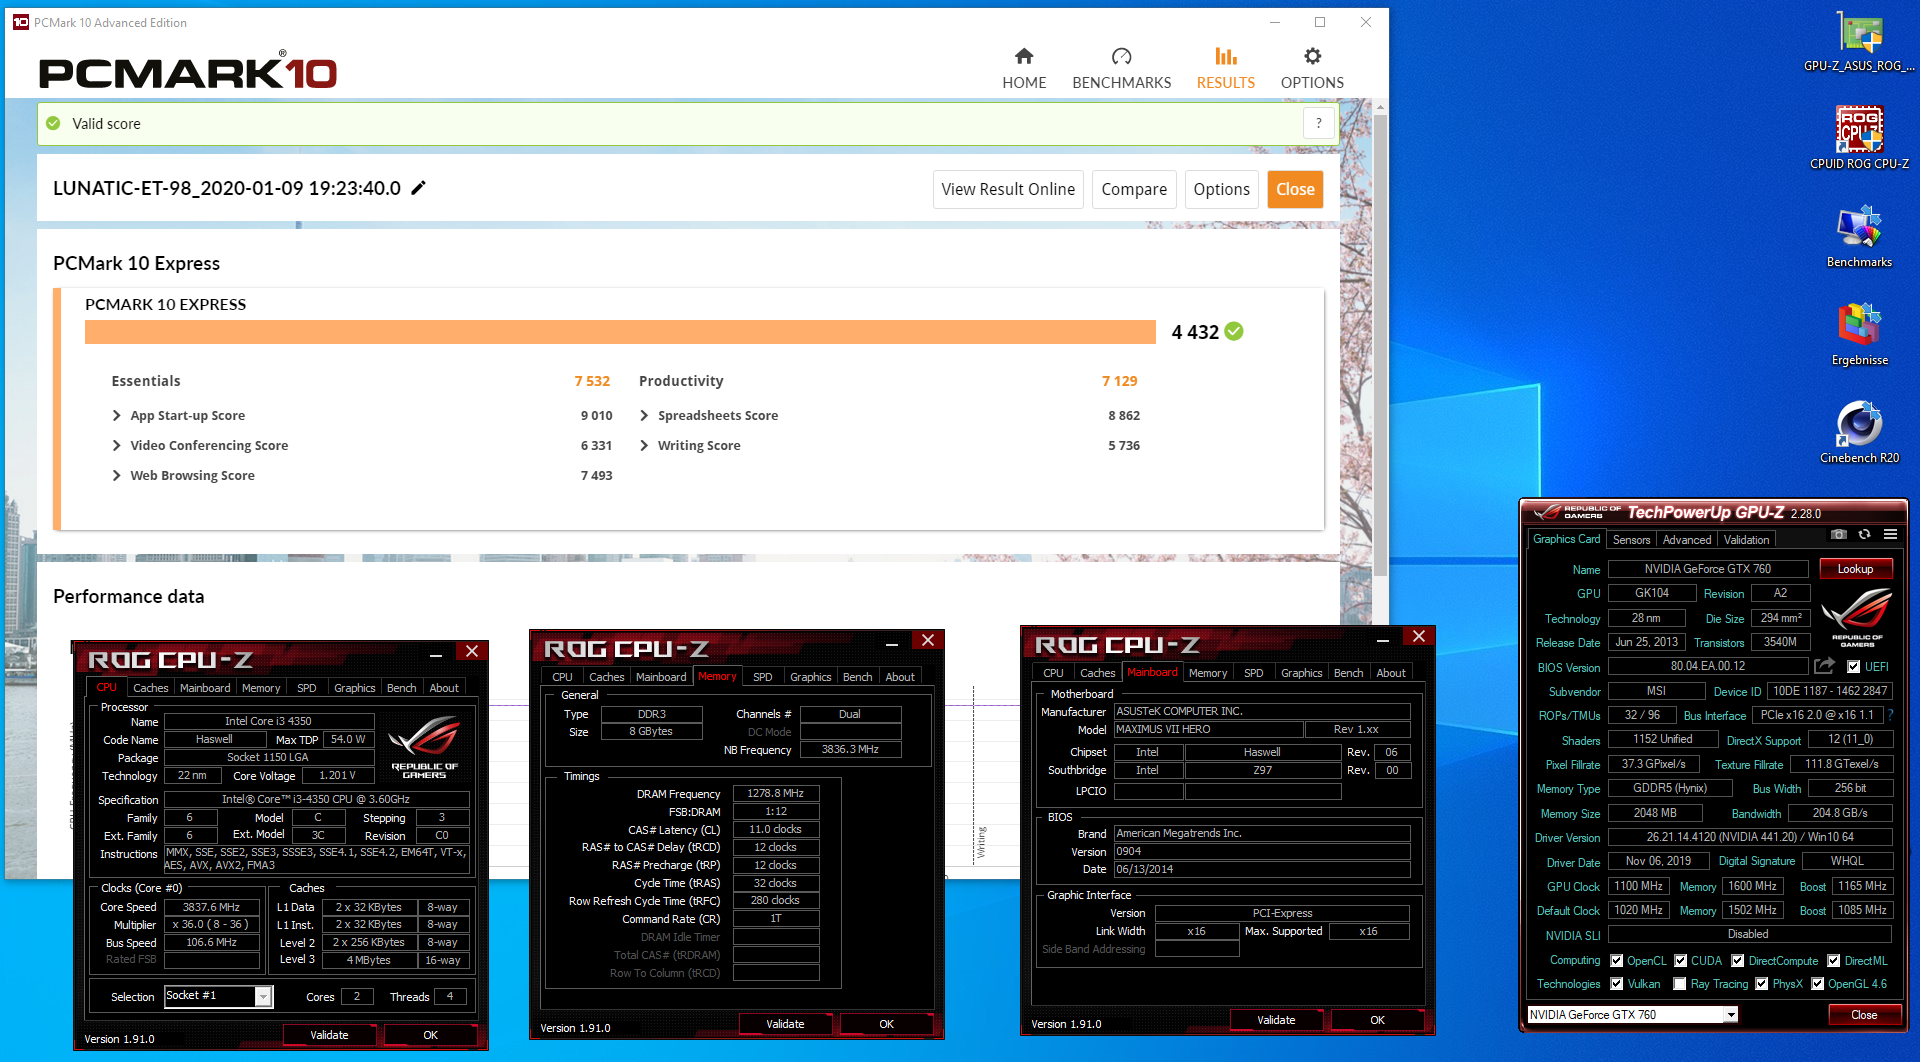Click the PCMark 10 logo

188,71
